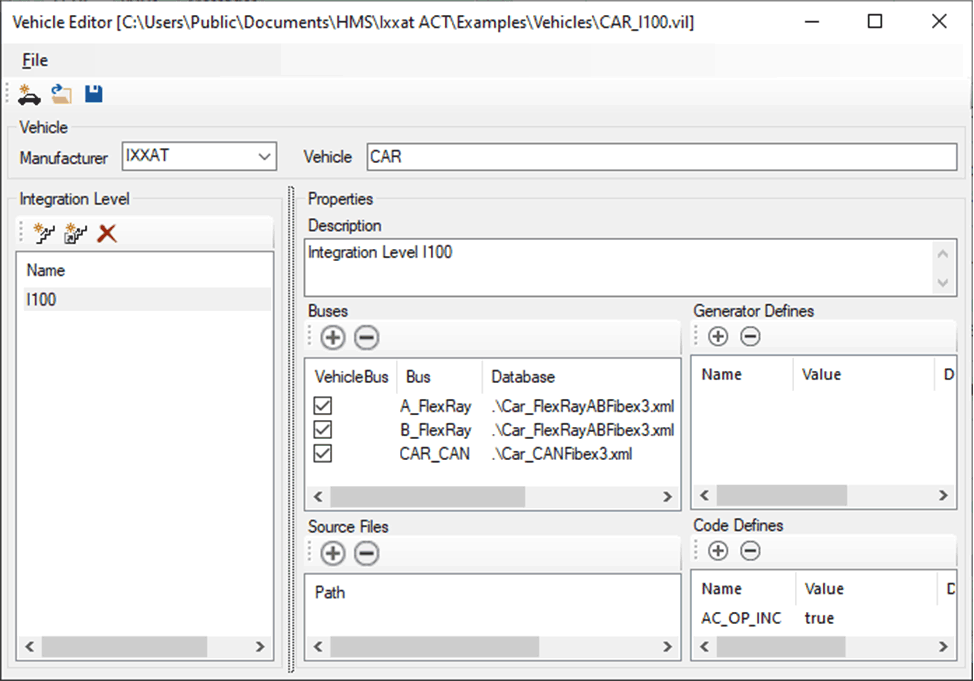
Task: Remove a Code Define with minus button
Action: coord(750,551)
